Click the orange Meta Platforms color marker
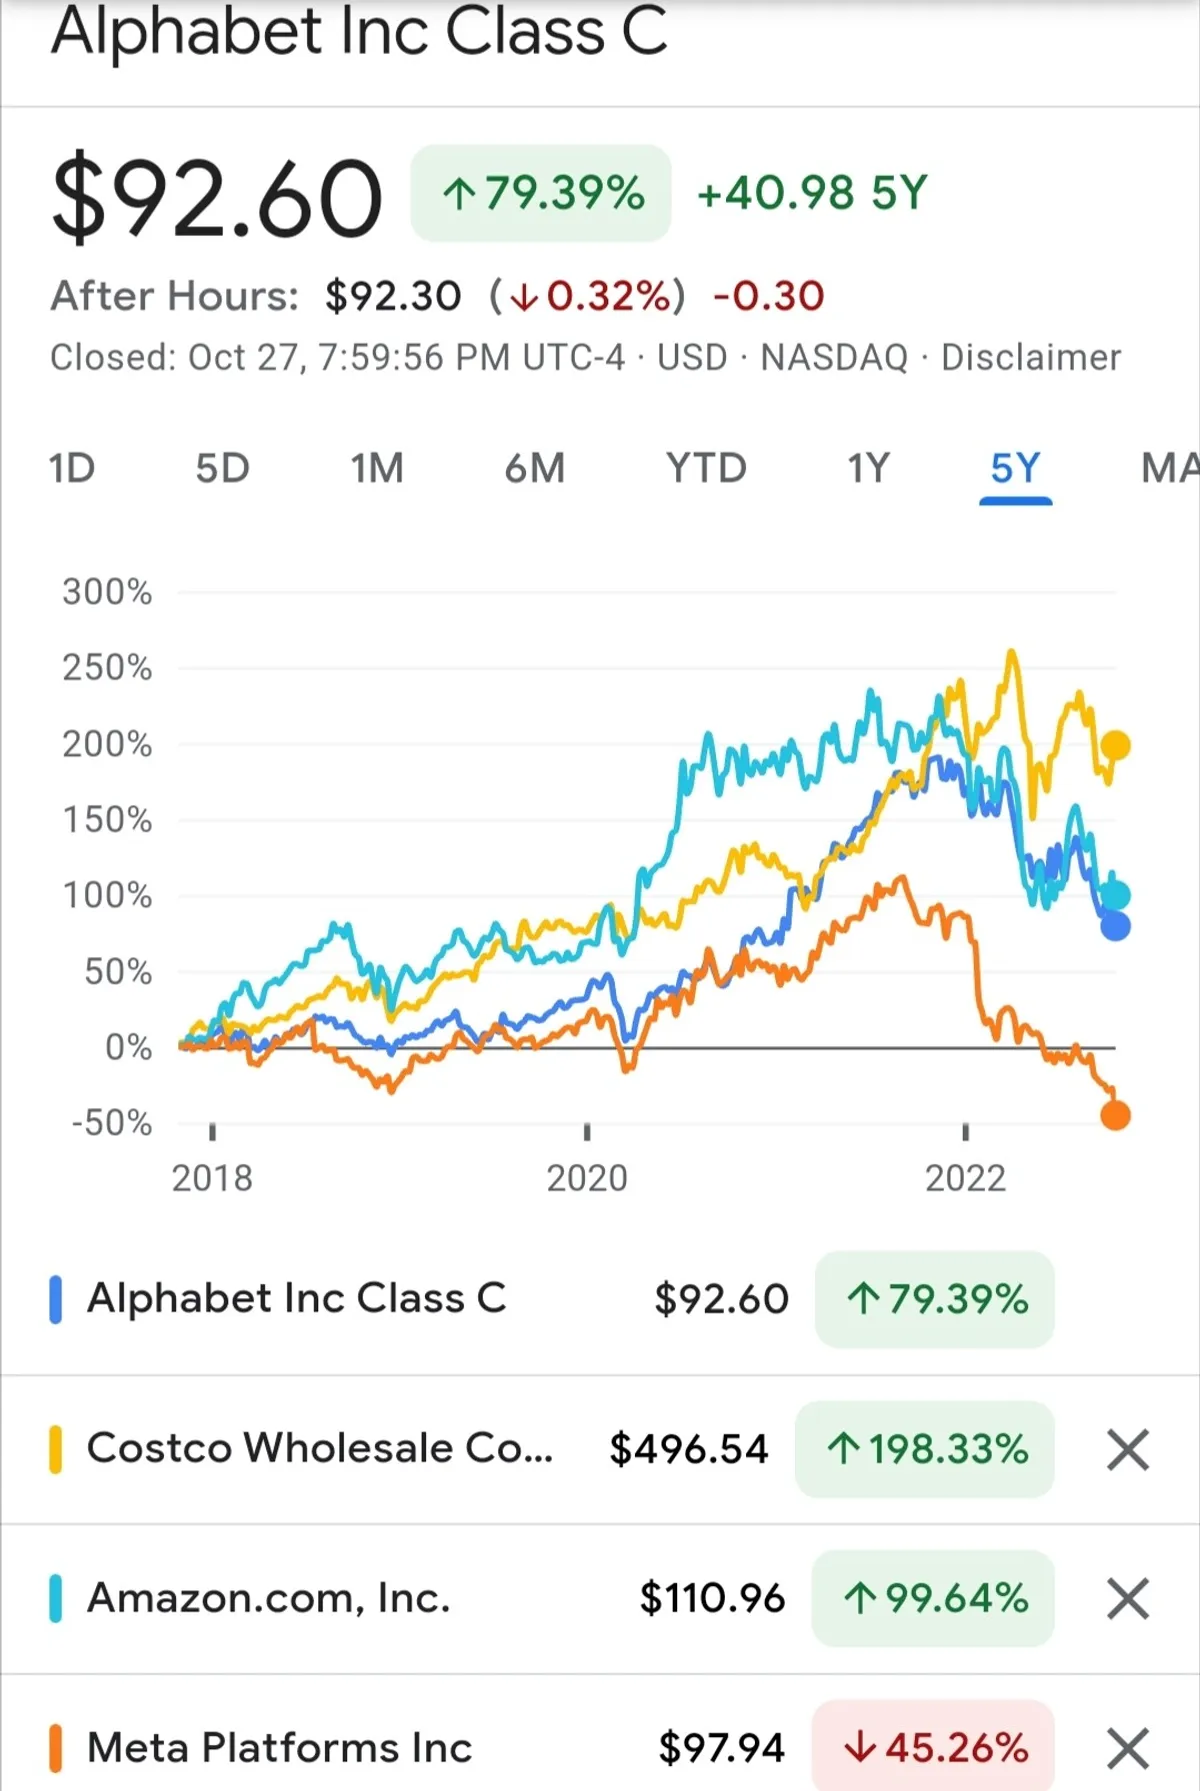 click(x=56, y=1748)
